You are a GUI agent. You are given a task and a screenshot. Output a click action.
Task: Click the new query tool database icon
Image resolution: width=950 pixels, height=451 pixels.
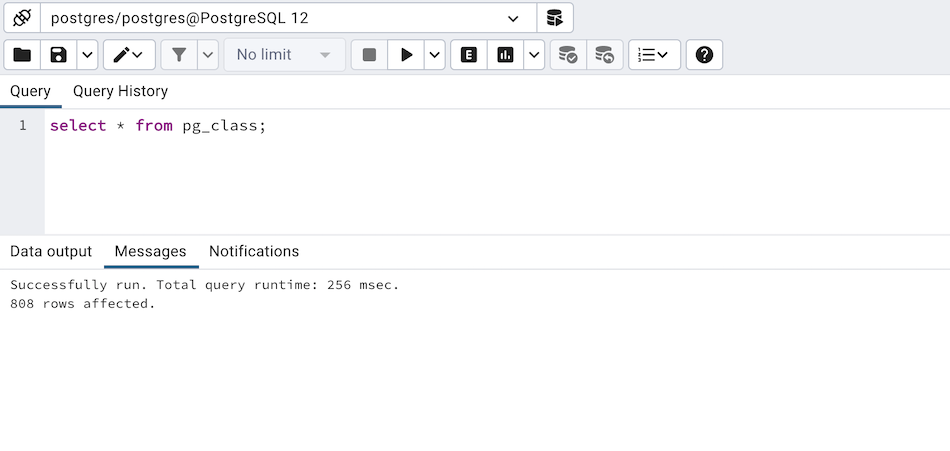point(554,18)
